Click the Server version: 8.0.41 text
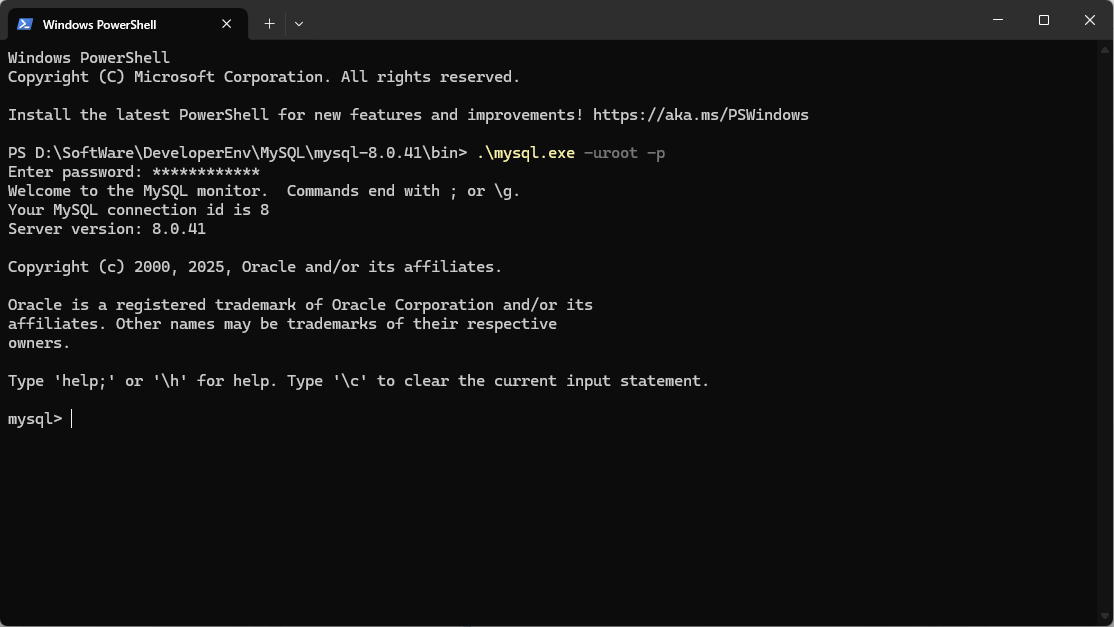Image resolution: width=1114 pixels, height=627 pixels. click(x=105, y=228)
